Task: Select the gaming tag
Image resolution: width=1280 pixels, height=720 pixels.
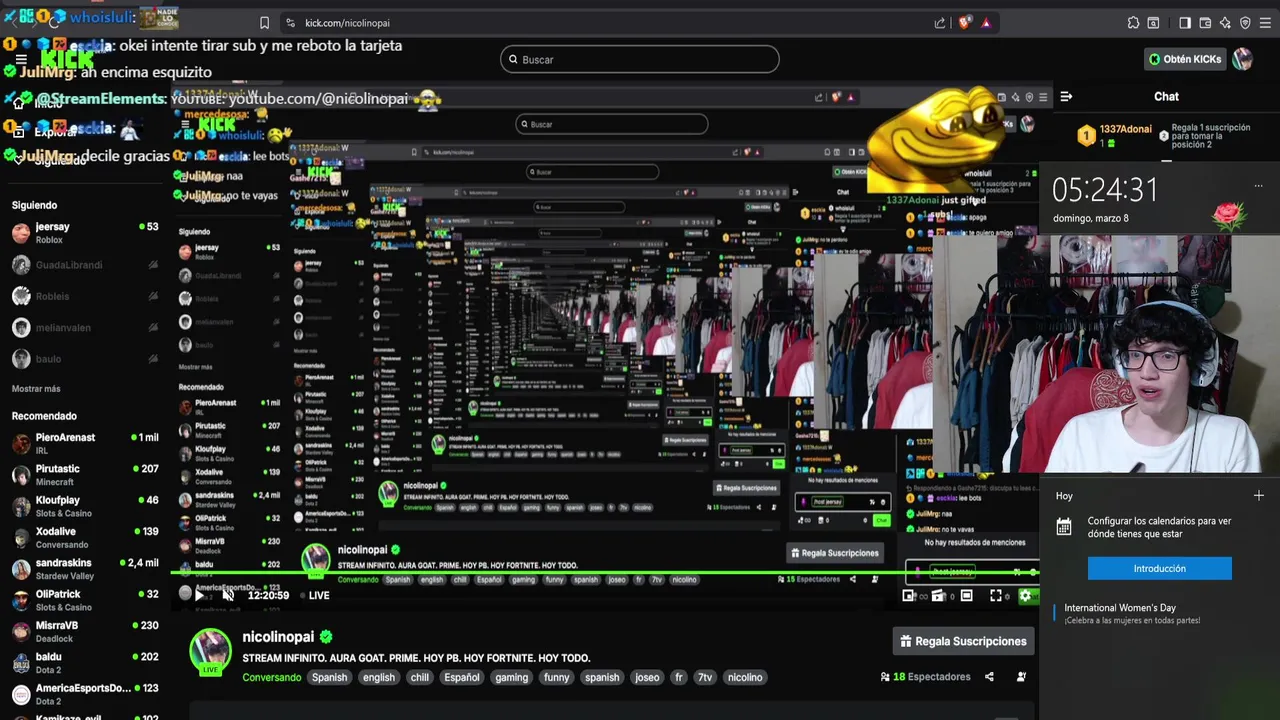Action: (511, 677)
